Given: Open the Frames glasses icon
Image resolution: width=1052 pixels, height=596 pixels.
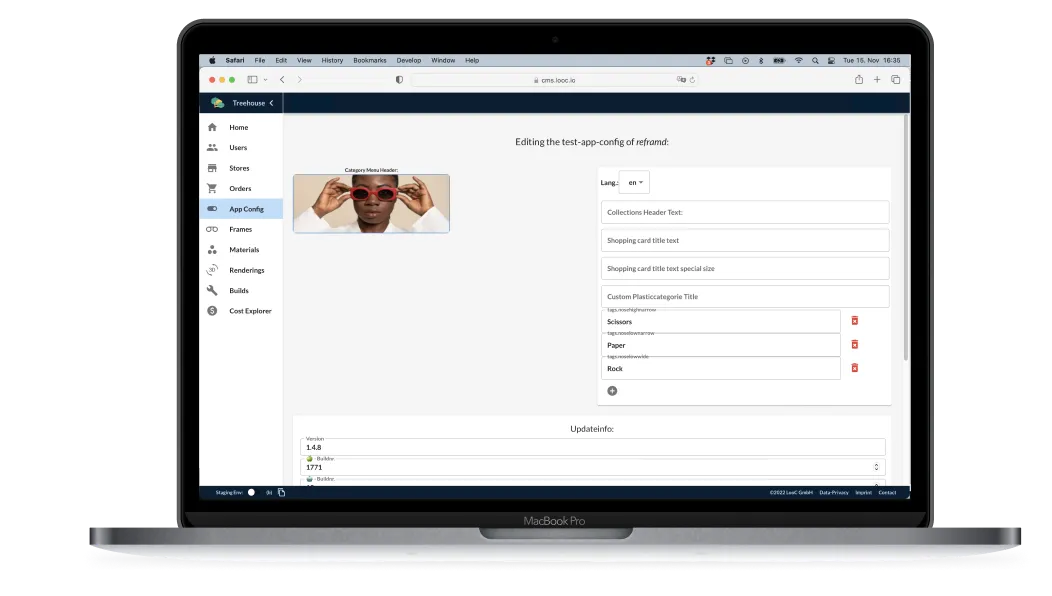Looking at the screenshot, I should coord(212,230).
